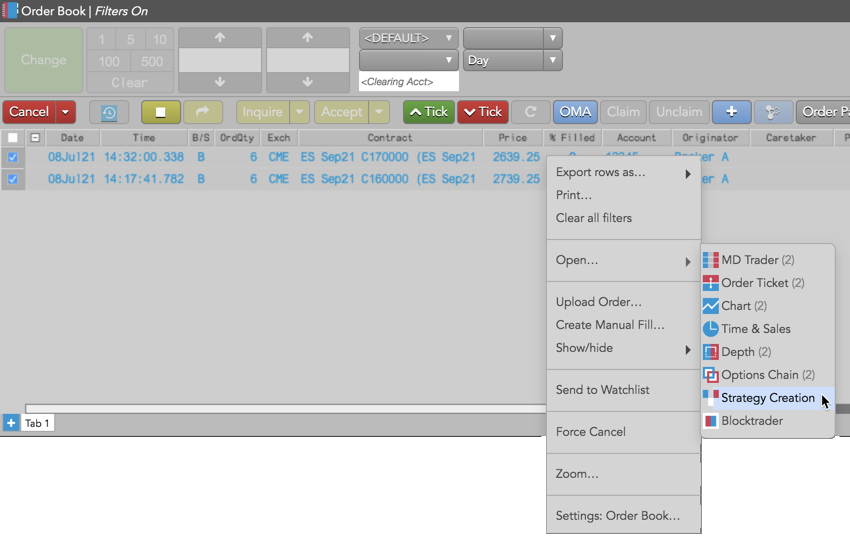Image resolution: width=850 pixels, height=537 pixels.
Task: Click the MD Trader icon in submenu
Action: (x=711, y=260)
